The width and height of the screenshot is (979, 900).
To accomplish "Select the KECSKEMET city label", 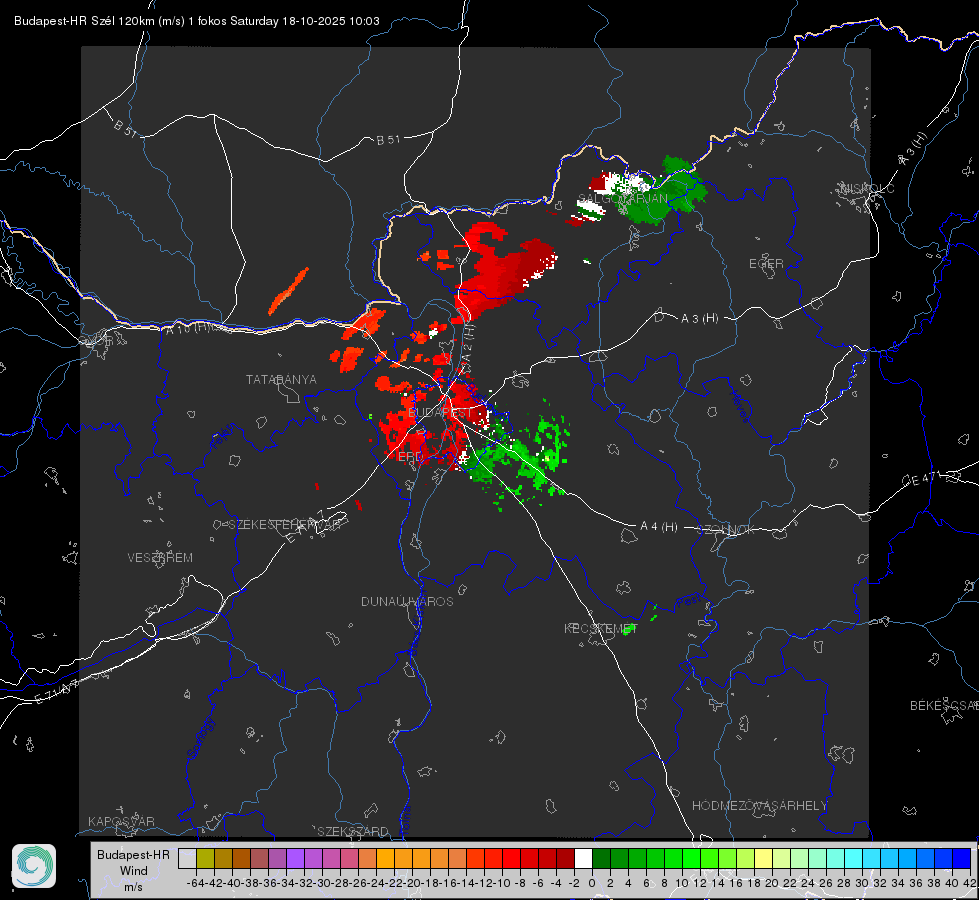I will (x=601, y=628).
